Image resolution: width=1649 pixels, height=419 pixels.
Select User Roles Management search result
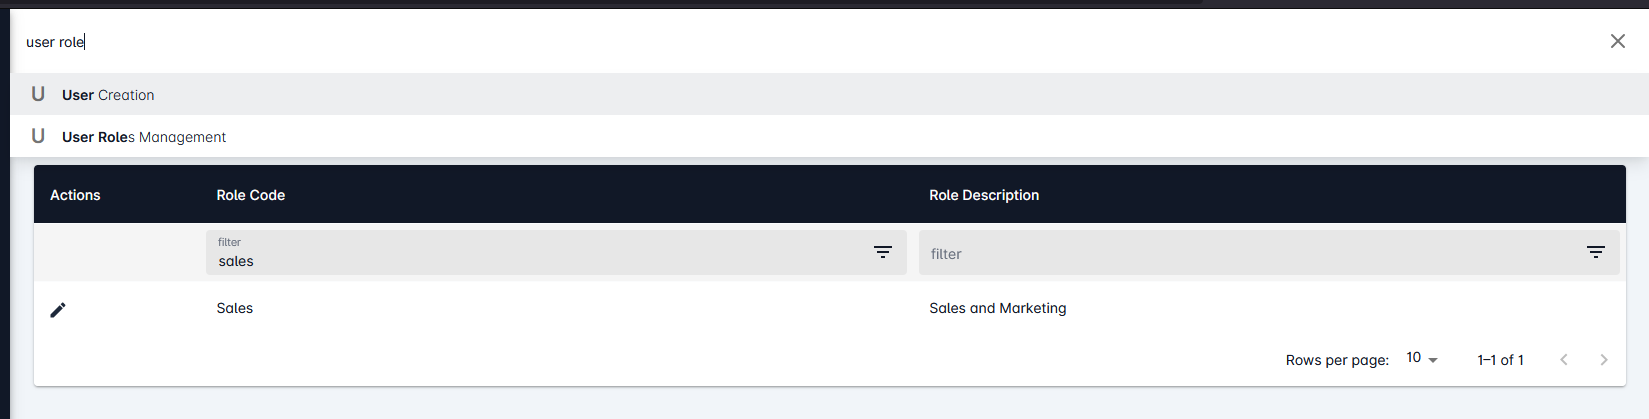[829, 136]
